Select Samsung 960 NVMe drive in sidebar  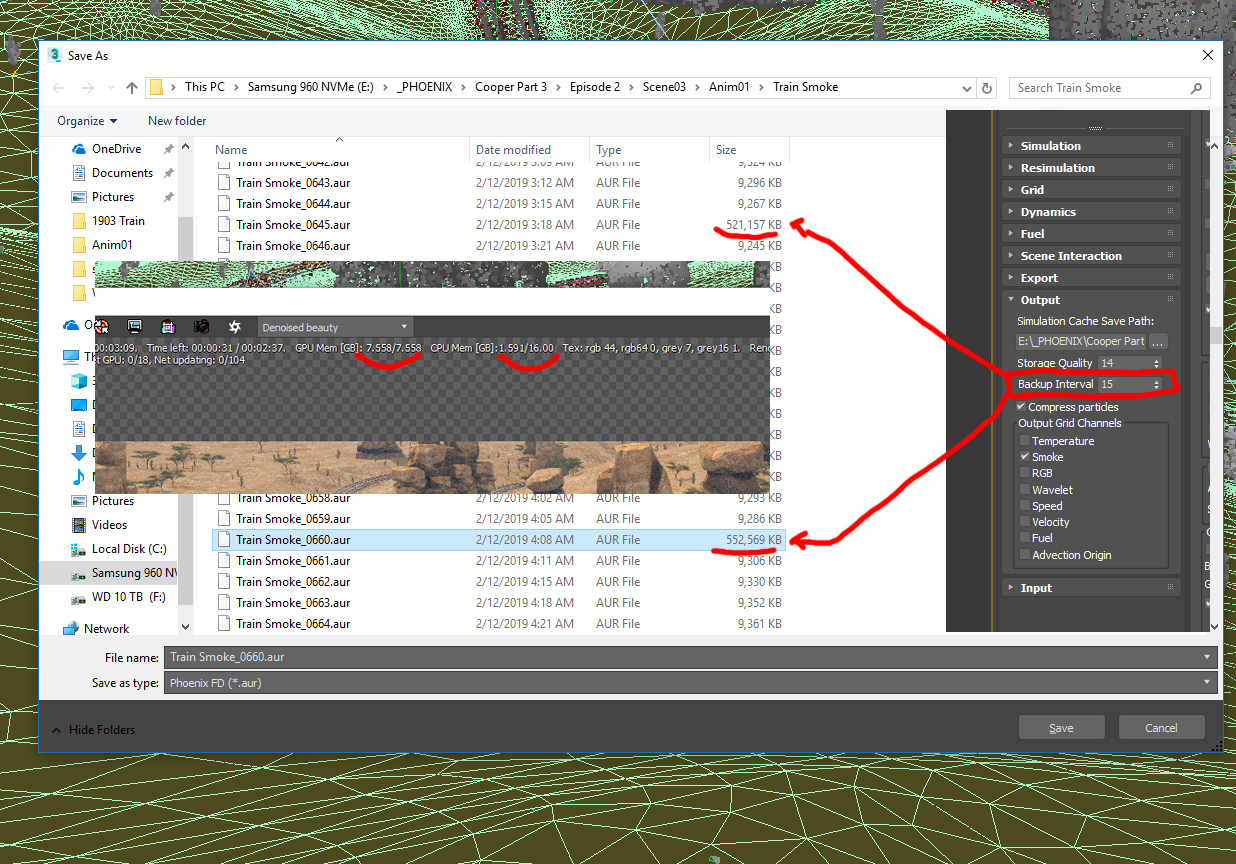(x=133, y=573)
